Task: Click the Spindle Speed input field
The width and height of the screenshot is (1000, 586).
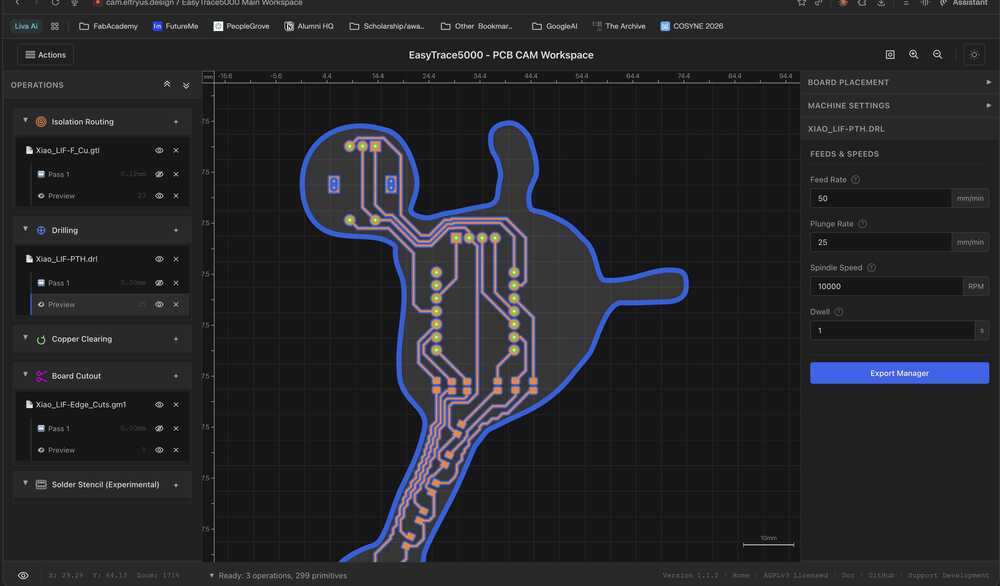Action: (x=886, y=286)
